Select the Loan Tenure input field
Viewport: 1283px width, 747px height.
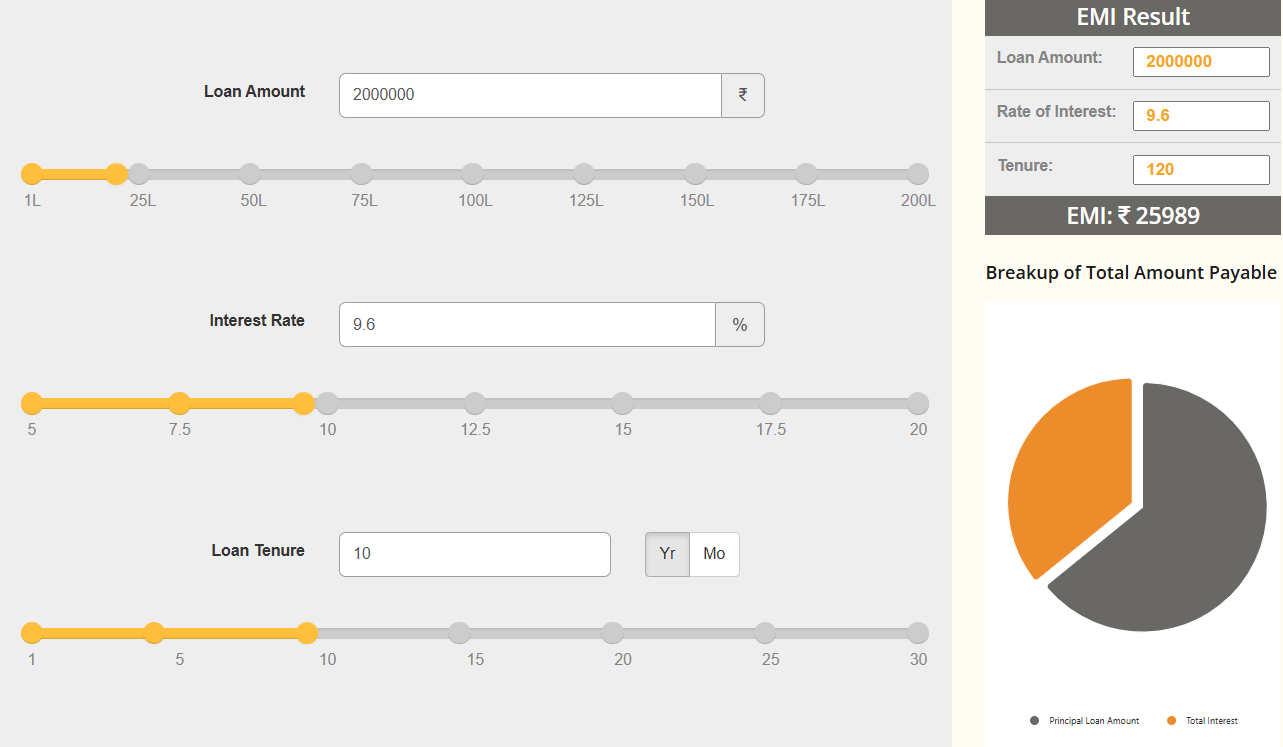(474, 554)
